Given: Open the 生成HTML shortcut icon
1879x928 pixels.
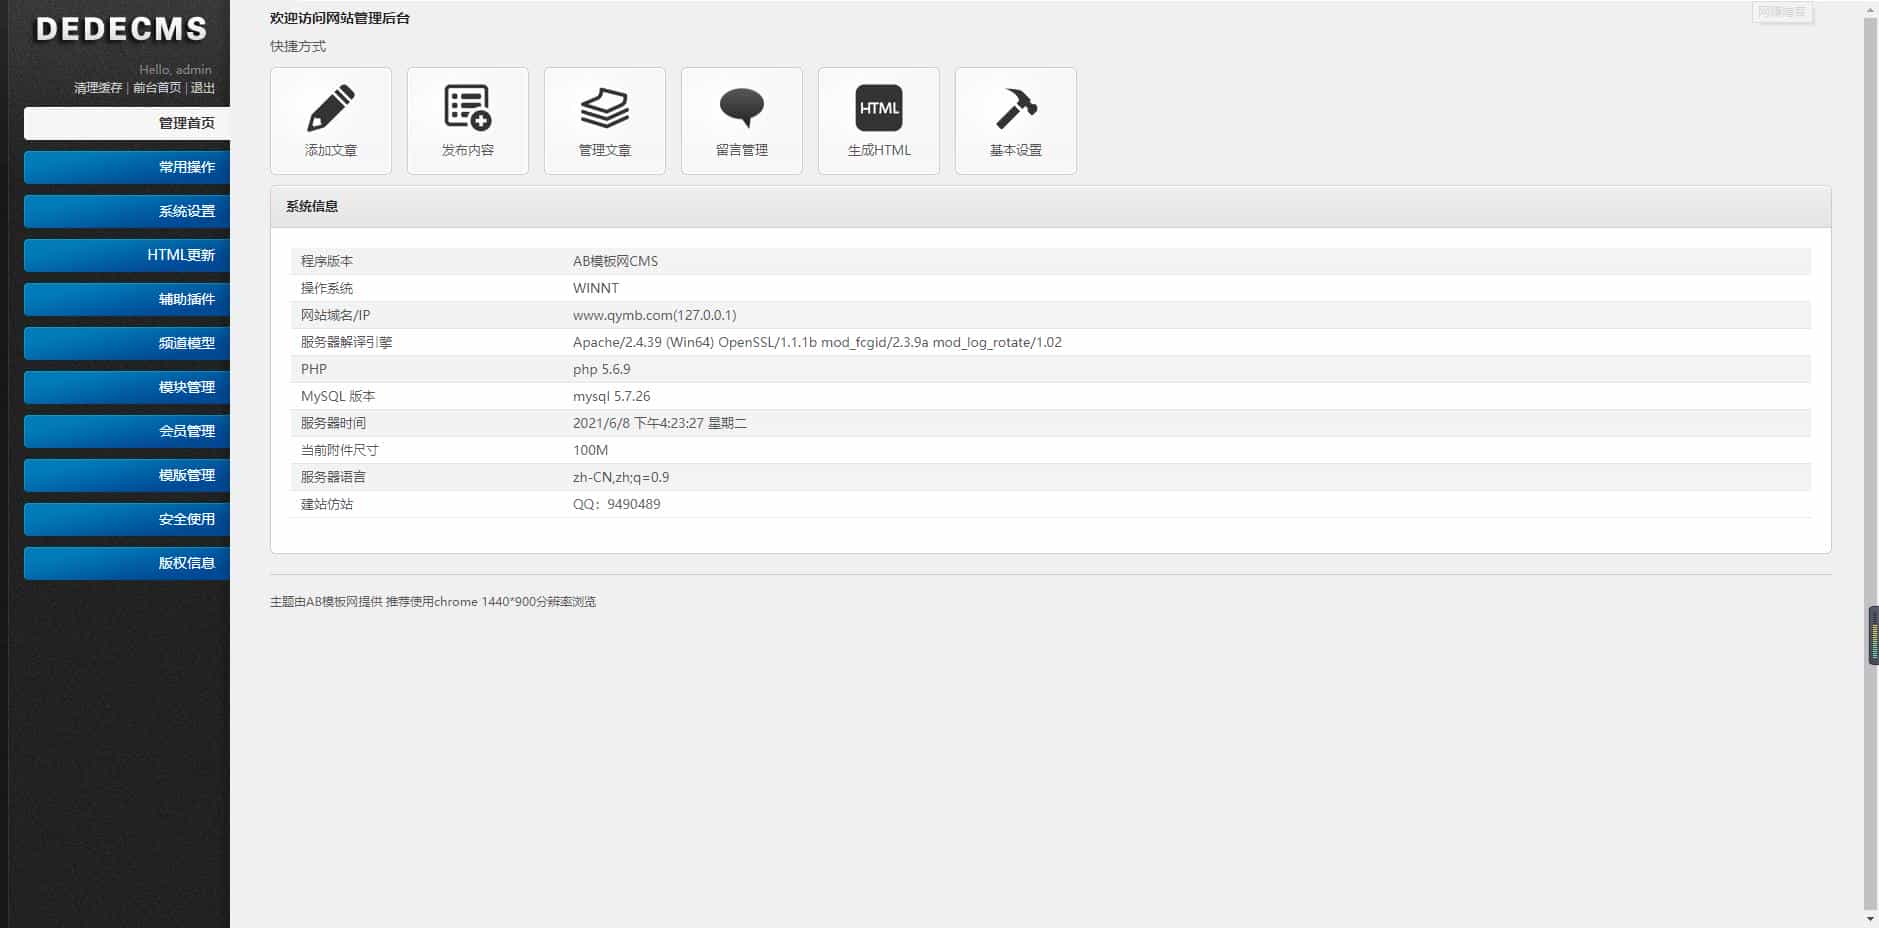Looking at the screenshot, I should [x=879, y=121].
